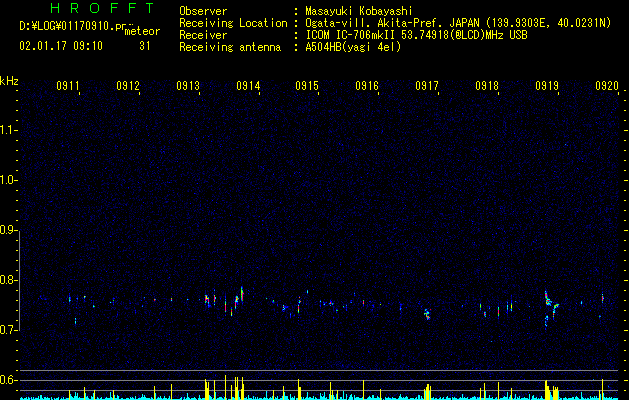
Task: Click the 'Observer' field label
Action: pyautogui.click(x=203, y=11)
